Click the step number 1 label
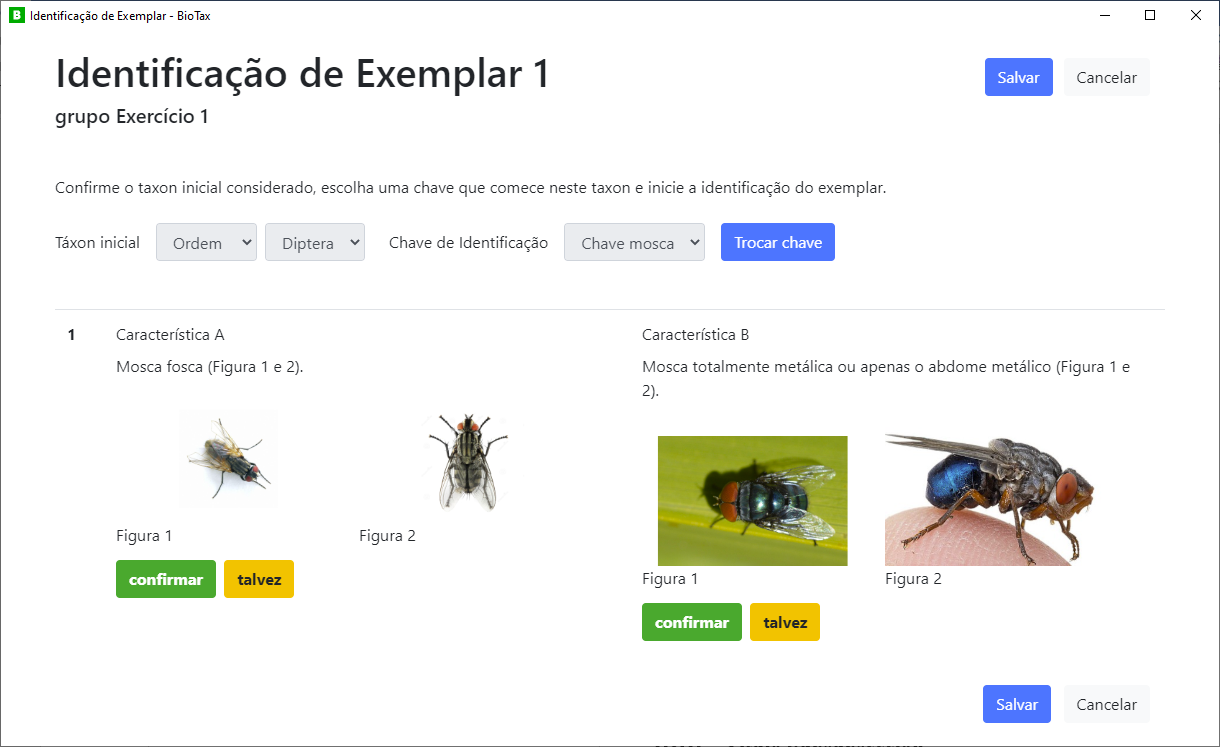Screen dimensions: 1220x747 (71, 335)
